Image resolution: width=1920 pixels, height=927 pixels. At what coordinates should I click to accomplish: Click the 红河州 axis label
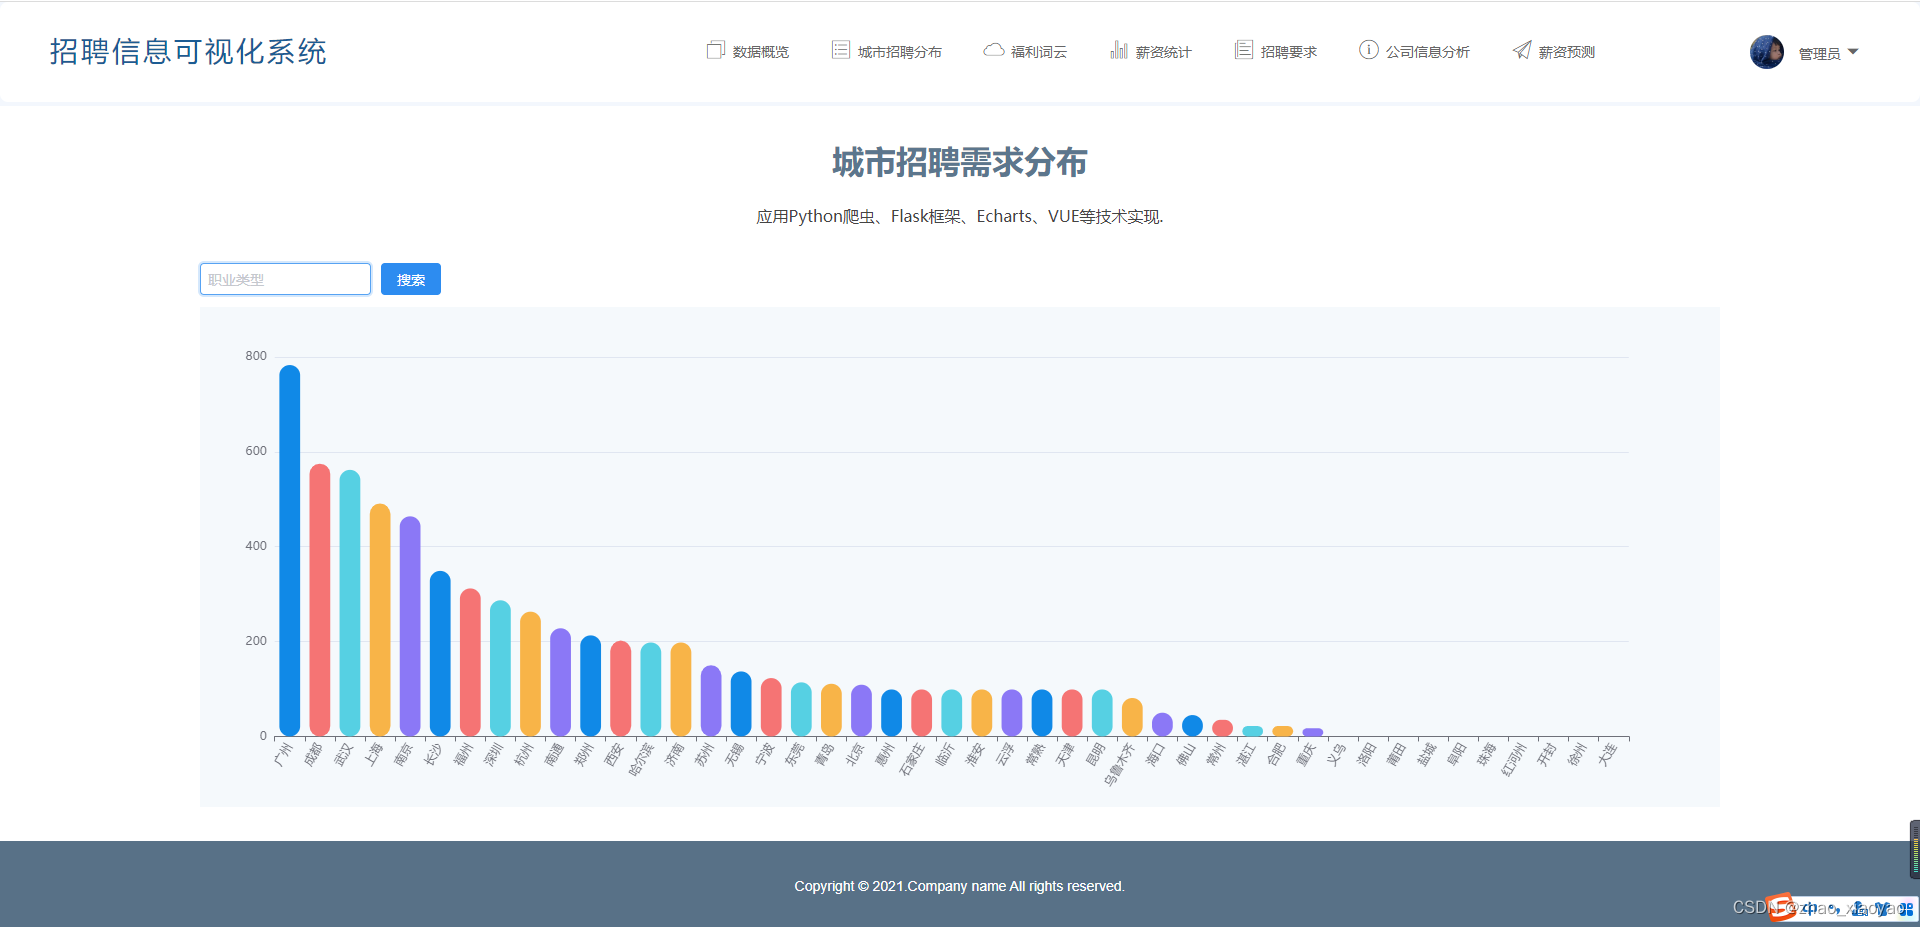pos(1513,759)
